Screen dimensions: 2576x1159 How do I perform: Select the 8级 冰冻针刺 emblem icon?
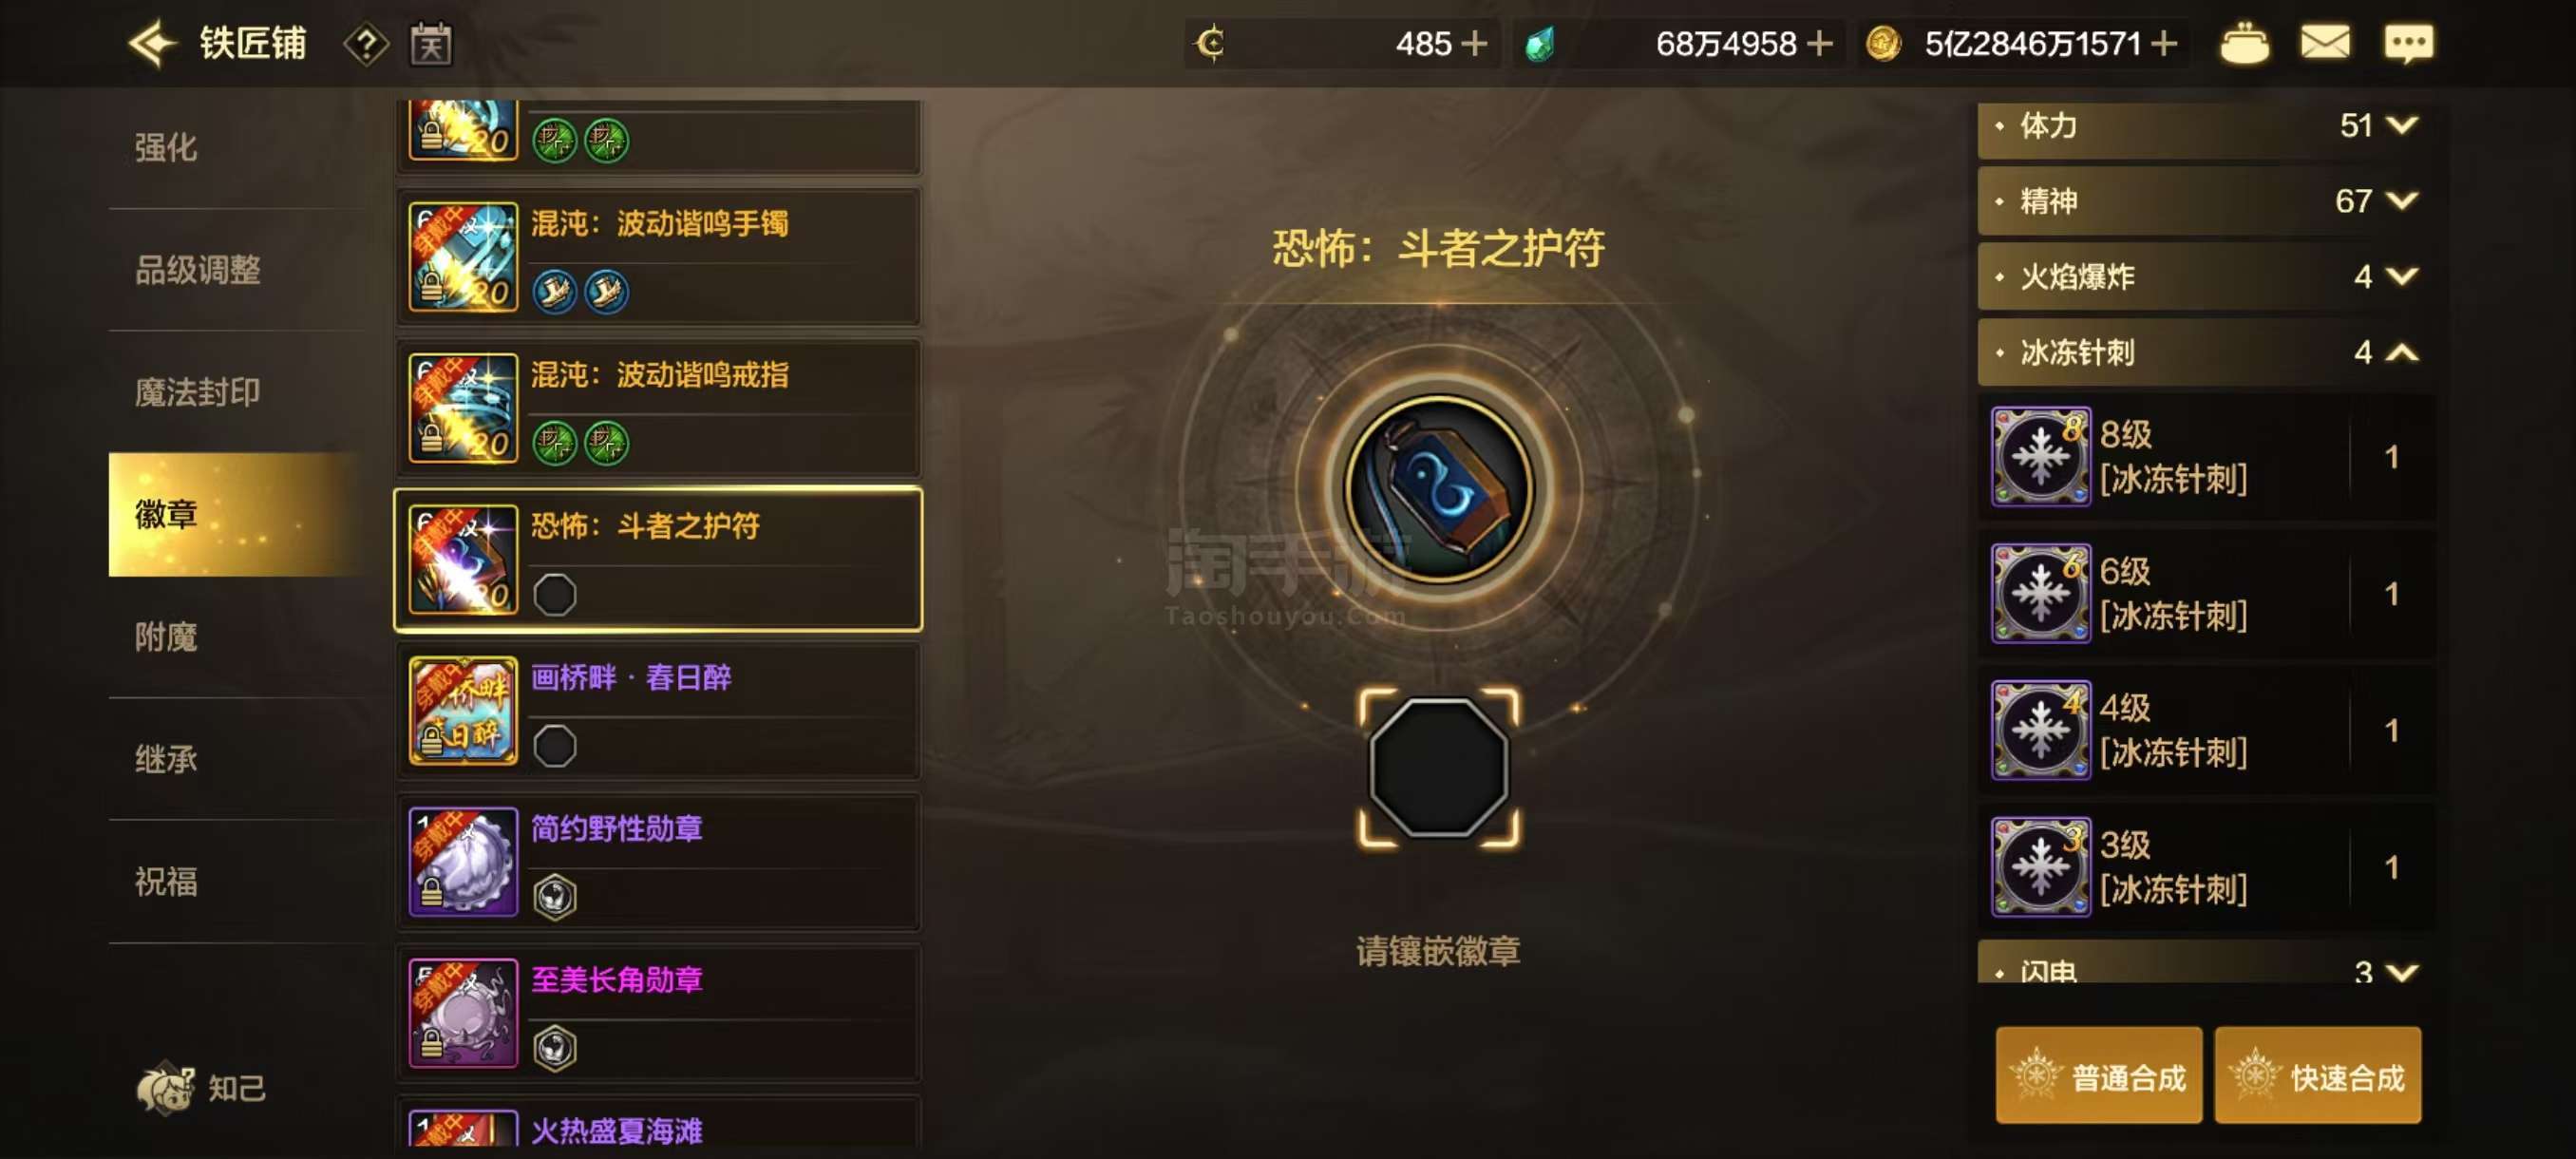pyautogui.click(x=2040, y=456)
